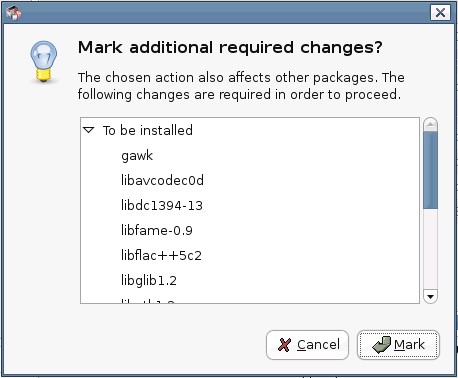Click the package list scrollbar thumb
This screenshot has height=378, width=458.
click(x=430, y=170)
